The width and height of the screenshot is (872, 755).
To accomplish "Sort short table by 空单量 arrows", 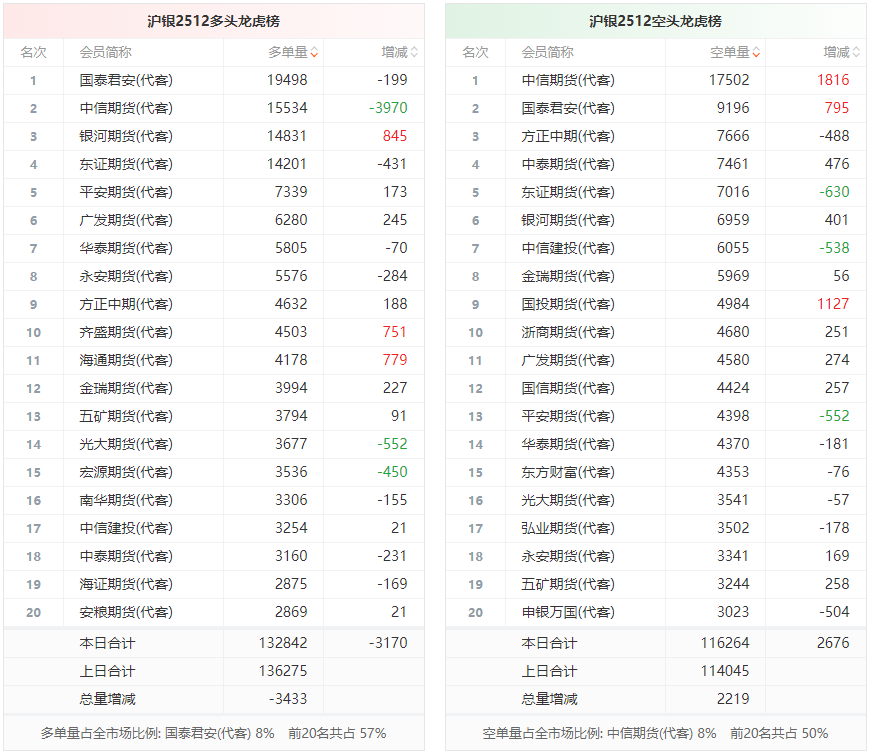I will click(x=756, y=53).
